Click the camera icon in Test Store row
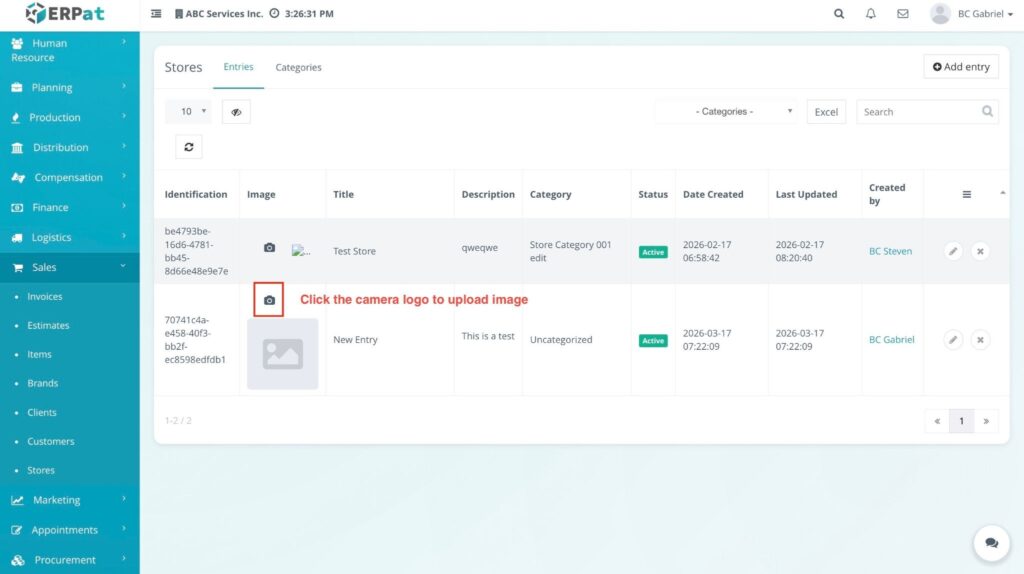The height and width of the screenshot is (574, 1024). 269,248
